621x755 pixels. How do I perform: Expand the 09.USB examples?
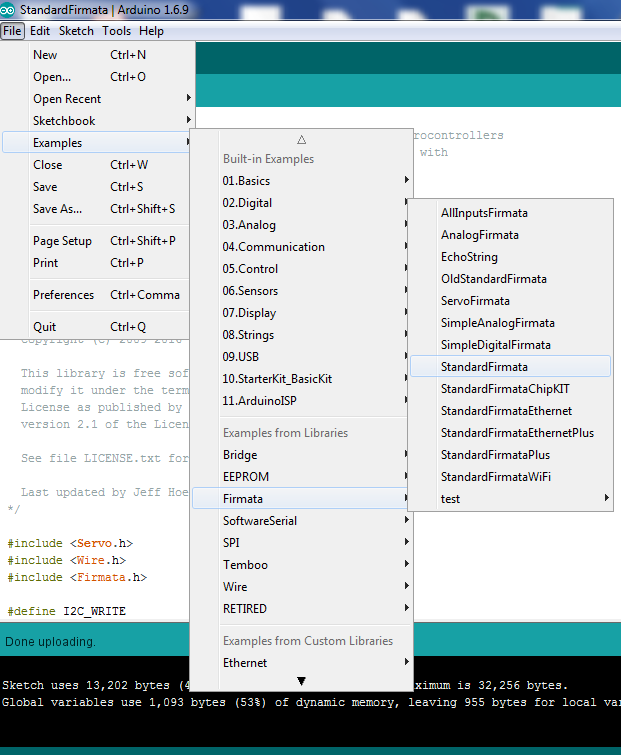point(301,357)
